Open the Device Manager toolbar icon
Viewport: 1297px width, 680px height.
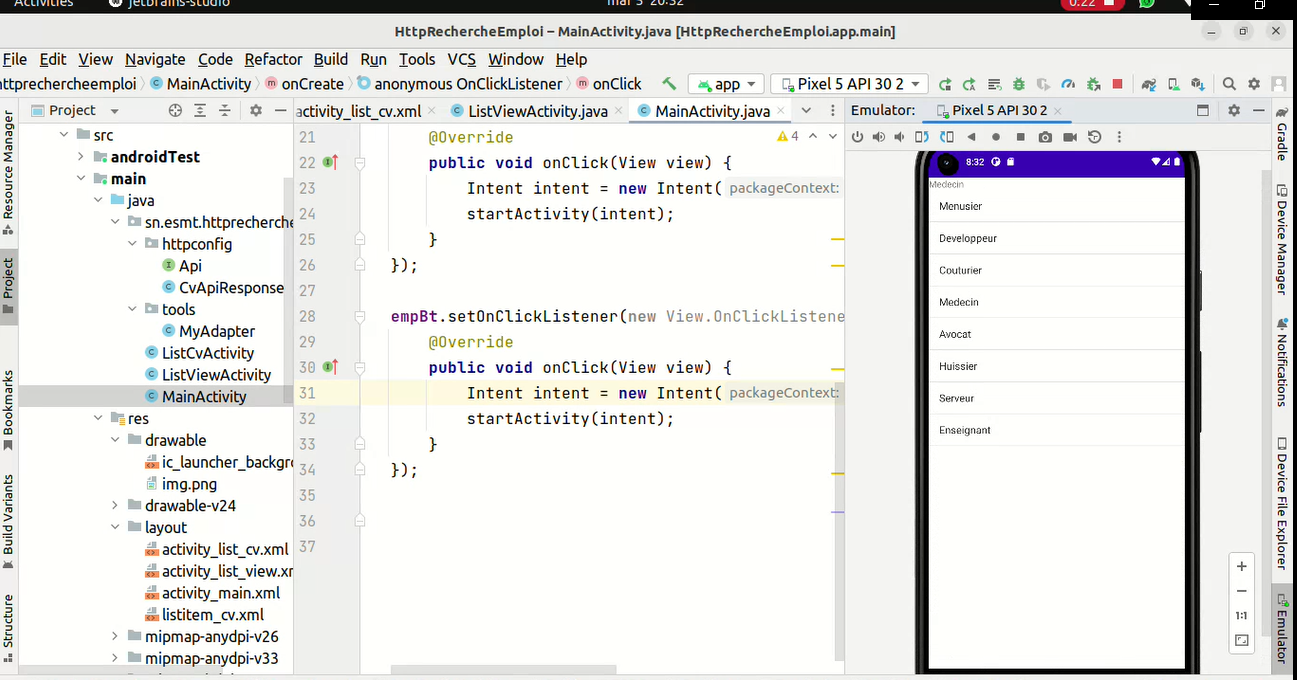[1173, 84]
